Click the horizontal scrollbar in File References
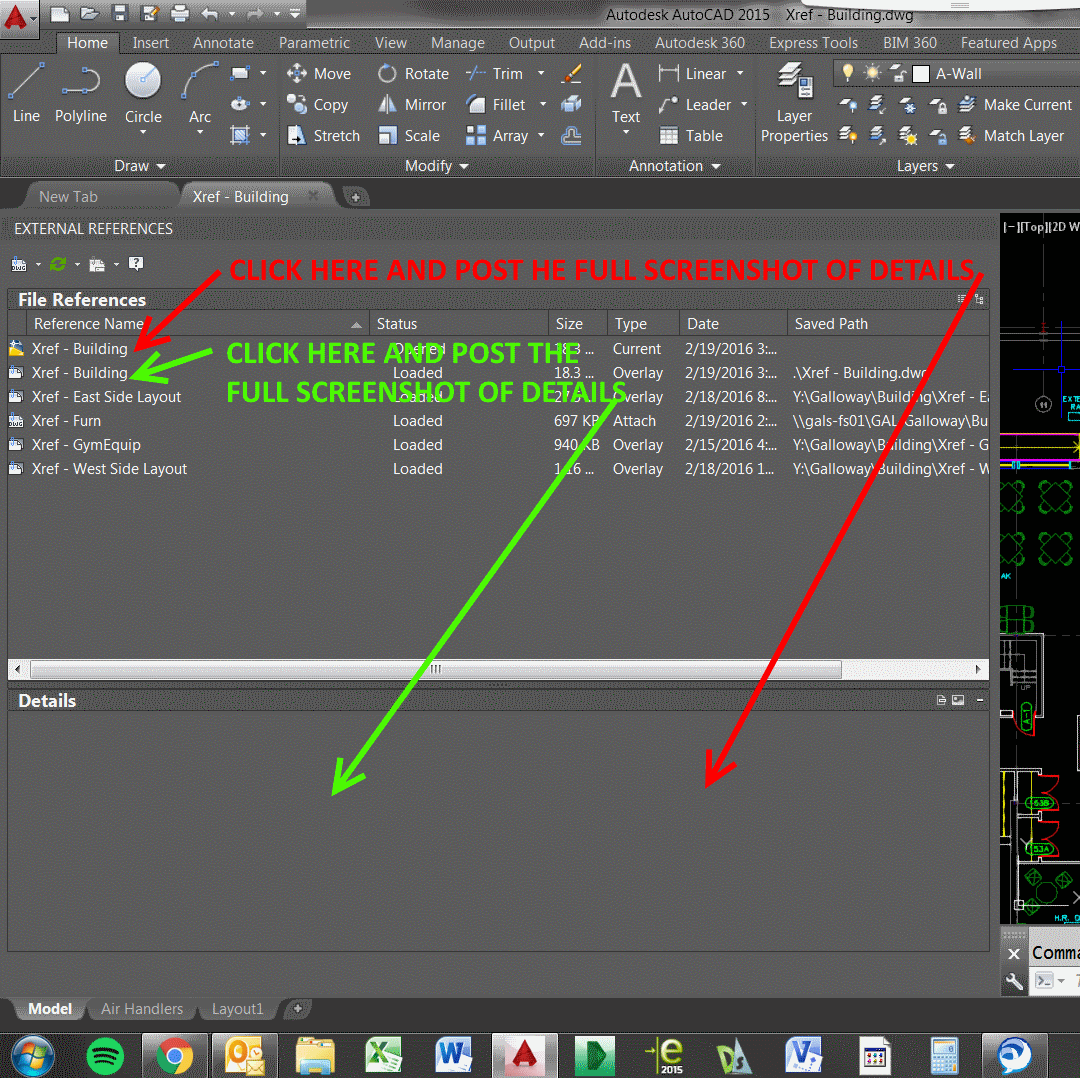 (x=435, y=669)
